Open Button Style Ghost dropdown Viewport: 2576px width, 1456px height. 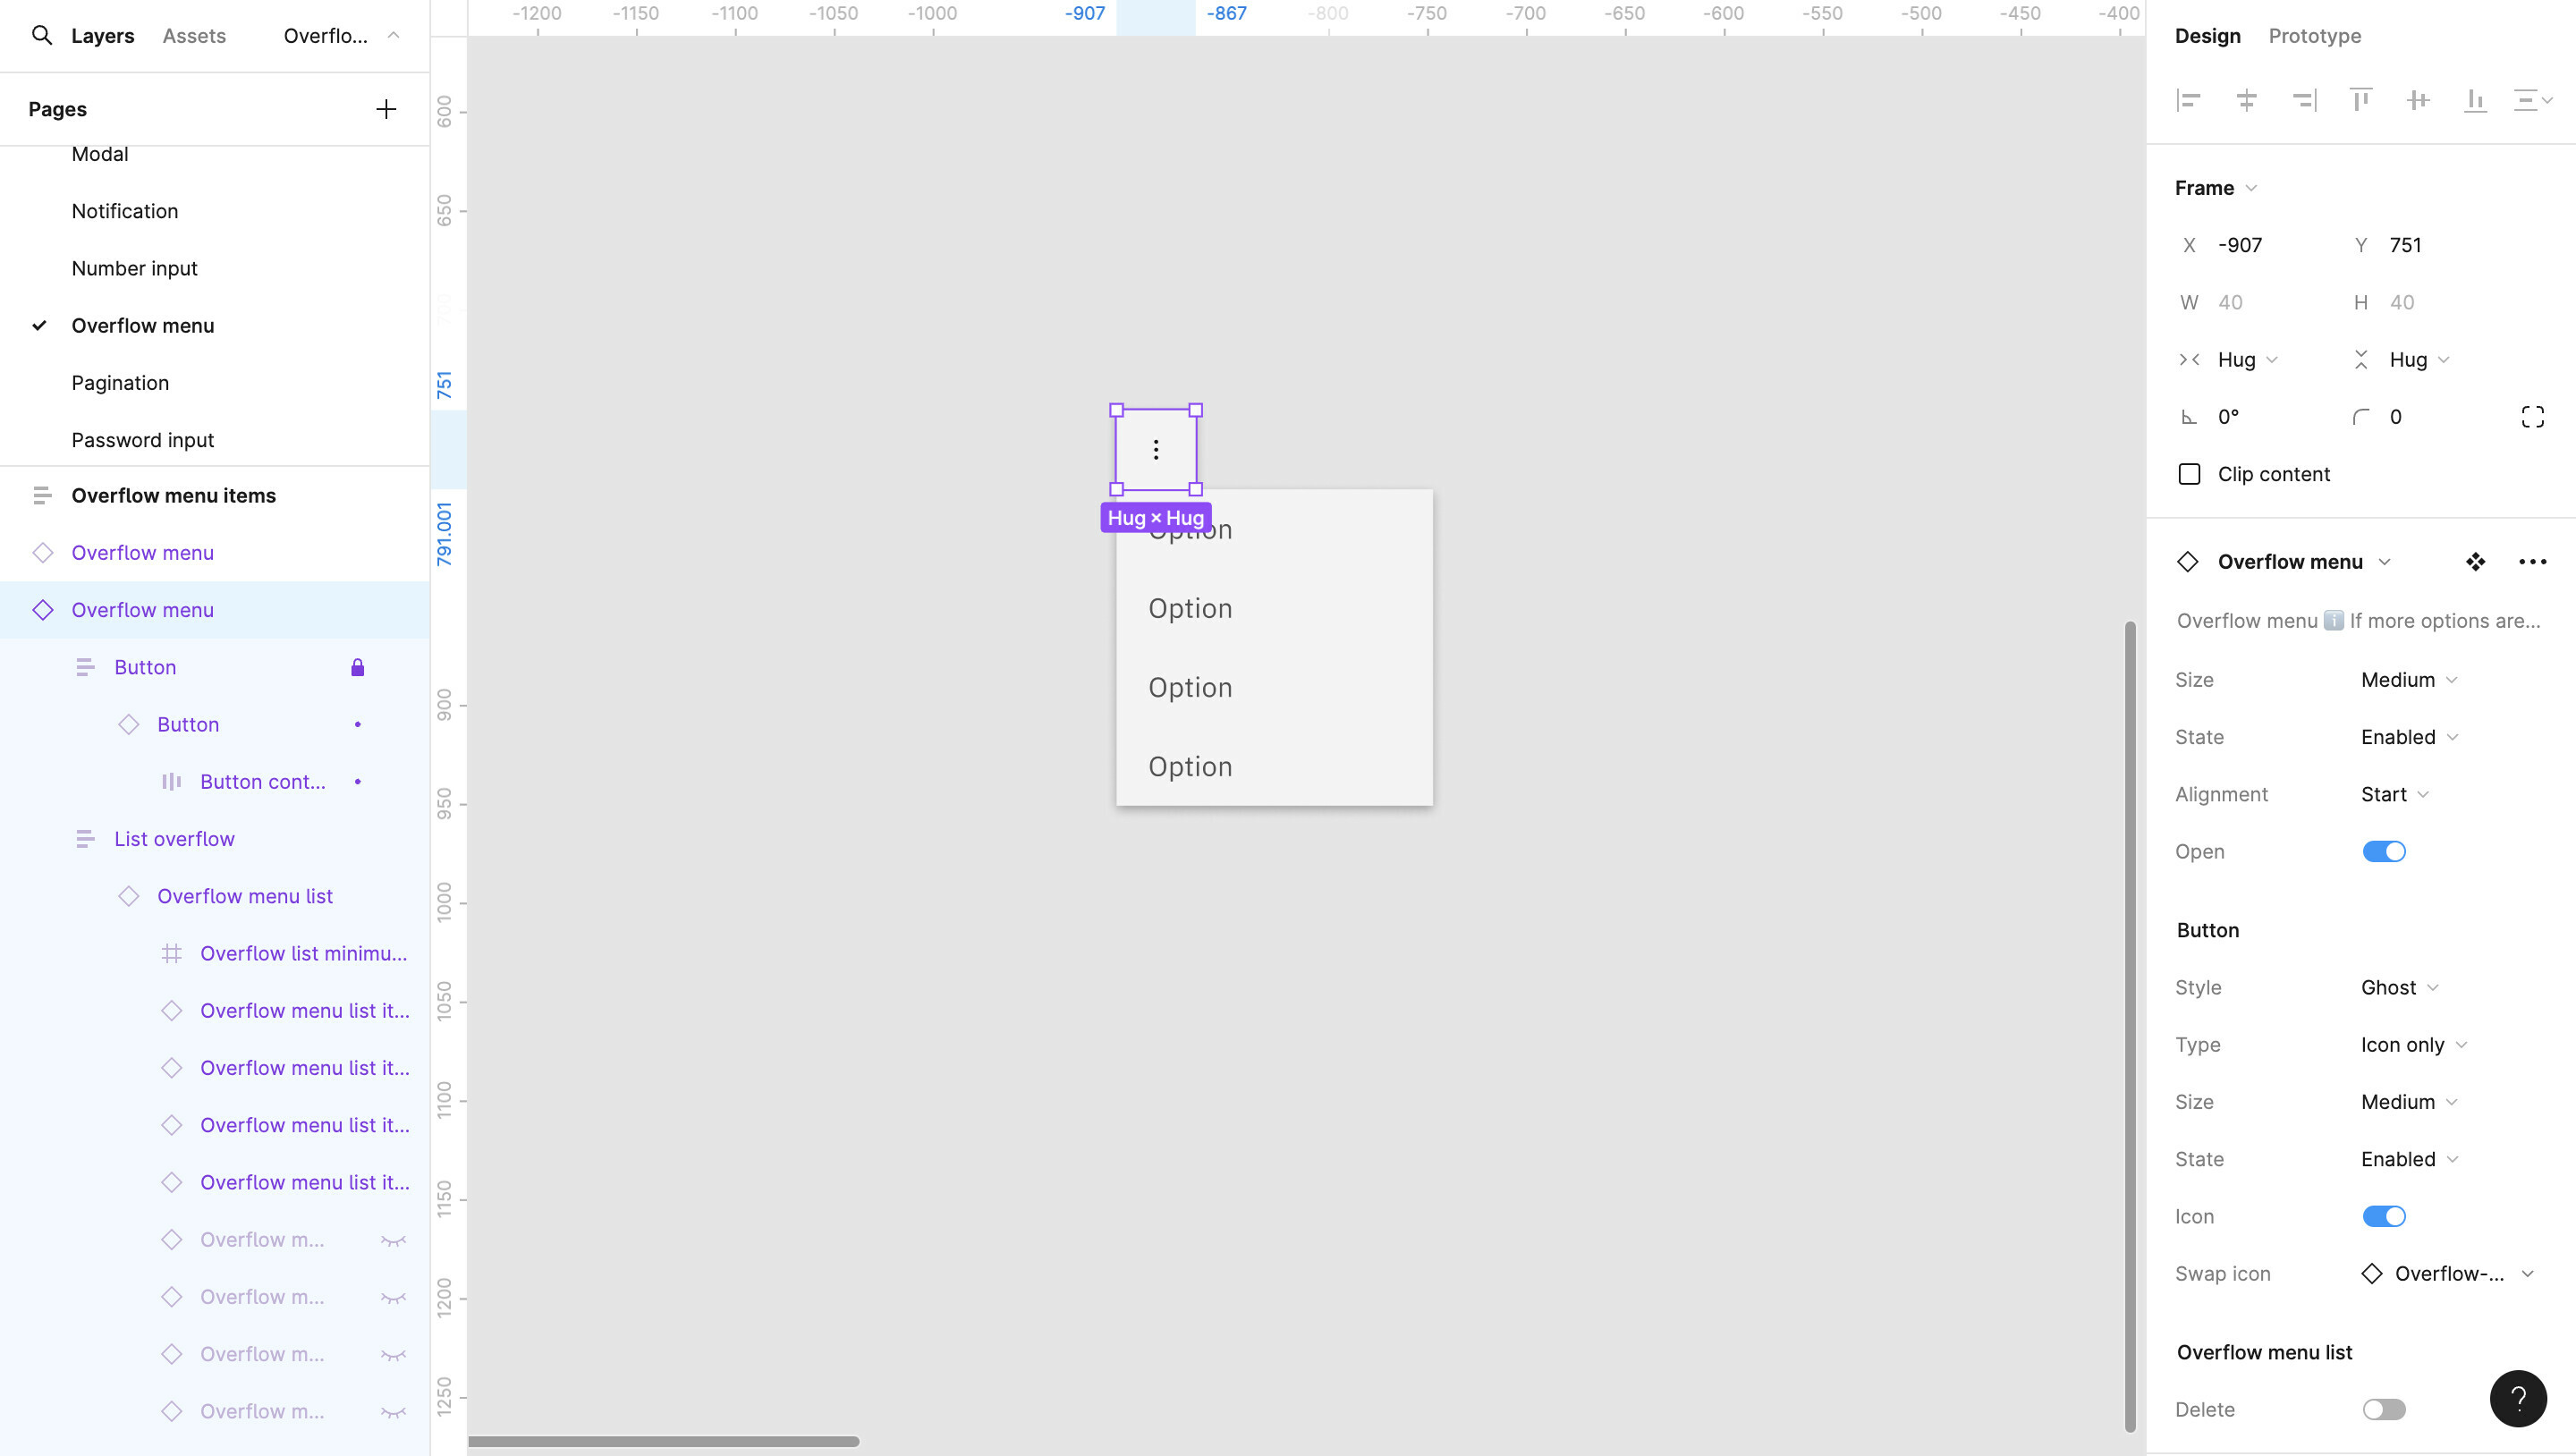[x=2399, y=988]
